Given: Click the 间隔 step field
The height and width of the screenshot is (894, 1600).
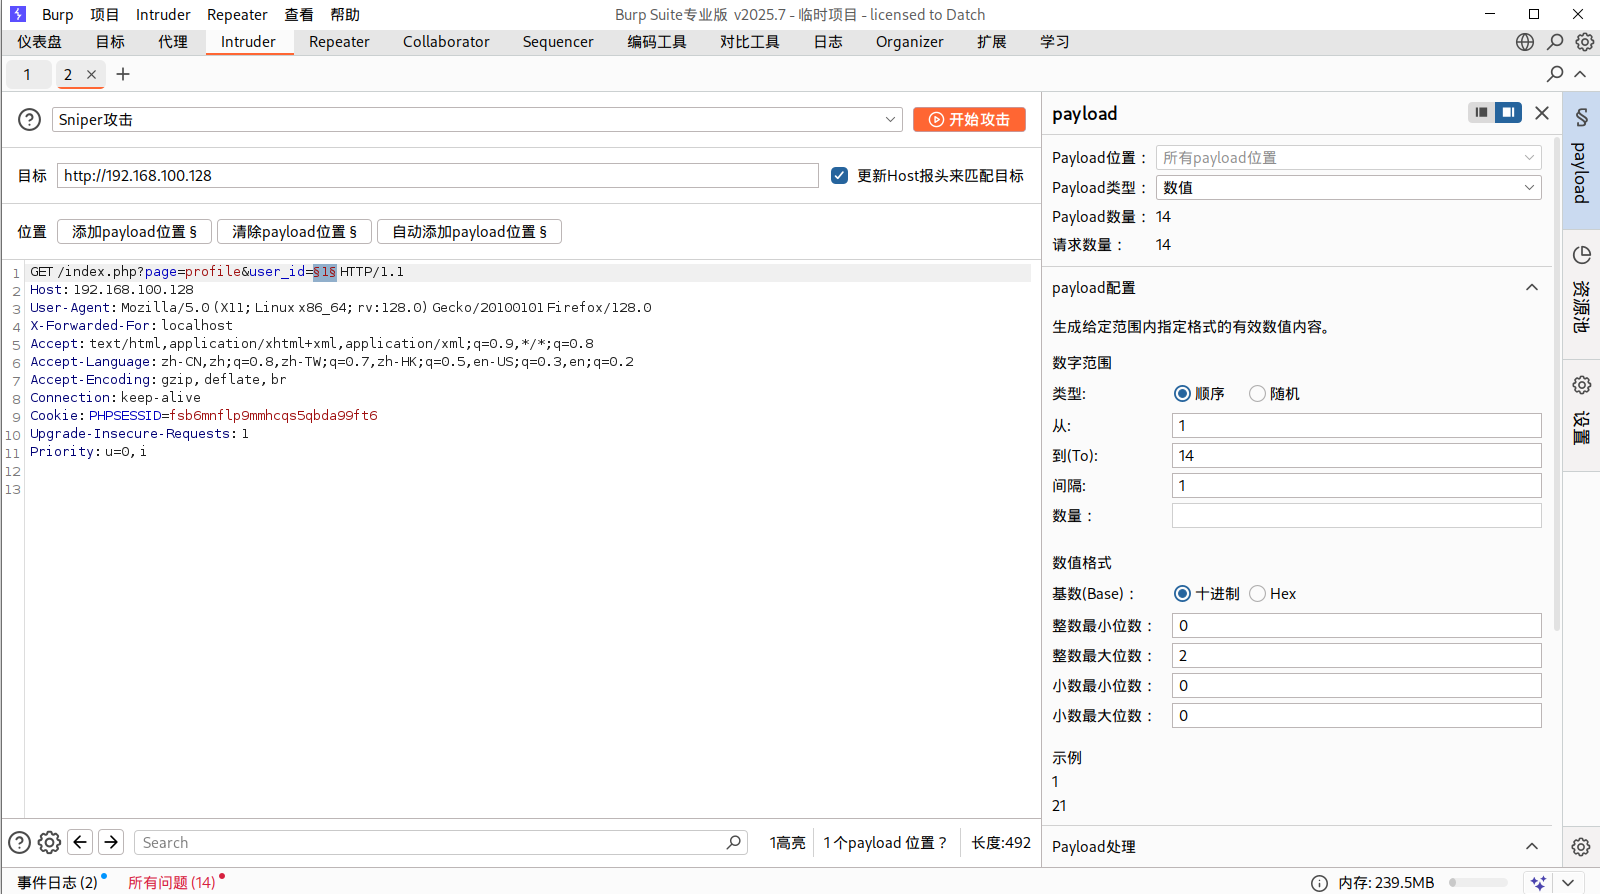Looking at the screenshot, I should tap(1357, 485).
